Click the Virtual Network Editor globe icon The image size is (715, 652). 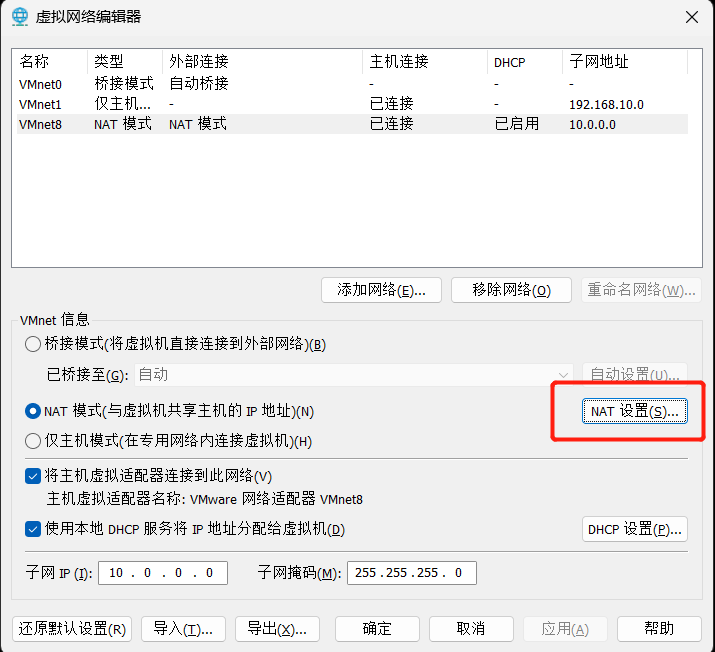(x=20, y=16)
